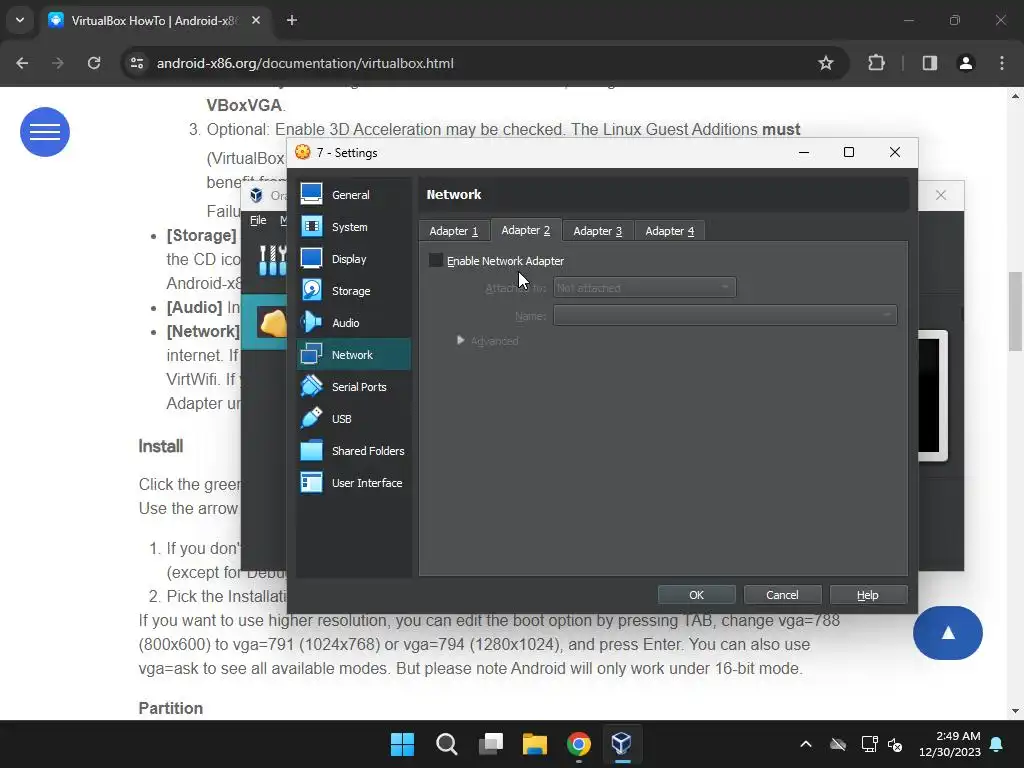Open the clock and calendar flyout
Image resolution: width=1024 pixels, height=768 pixels.
949,744
